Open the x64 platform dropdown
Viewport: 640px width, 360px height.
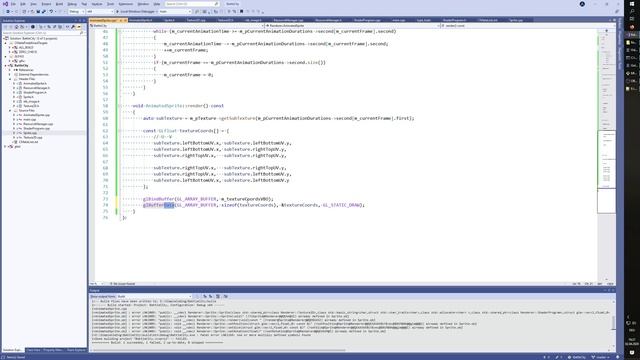click(100, 11)
